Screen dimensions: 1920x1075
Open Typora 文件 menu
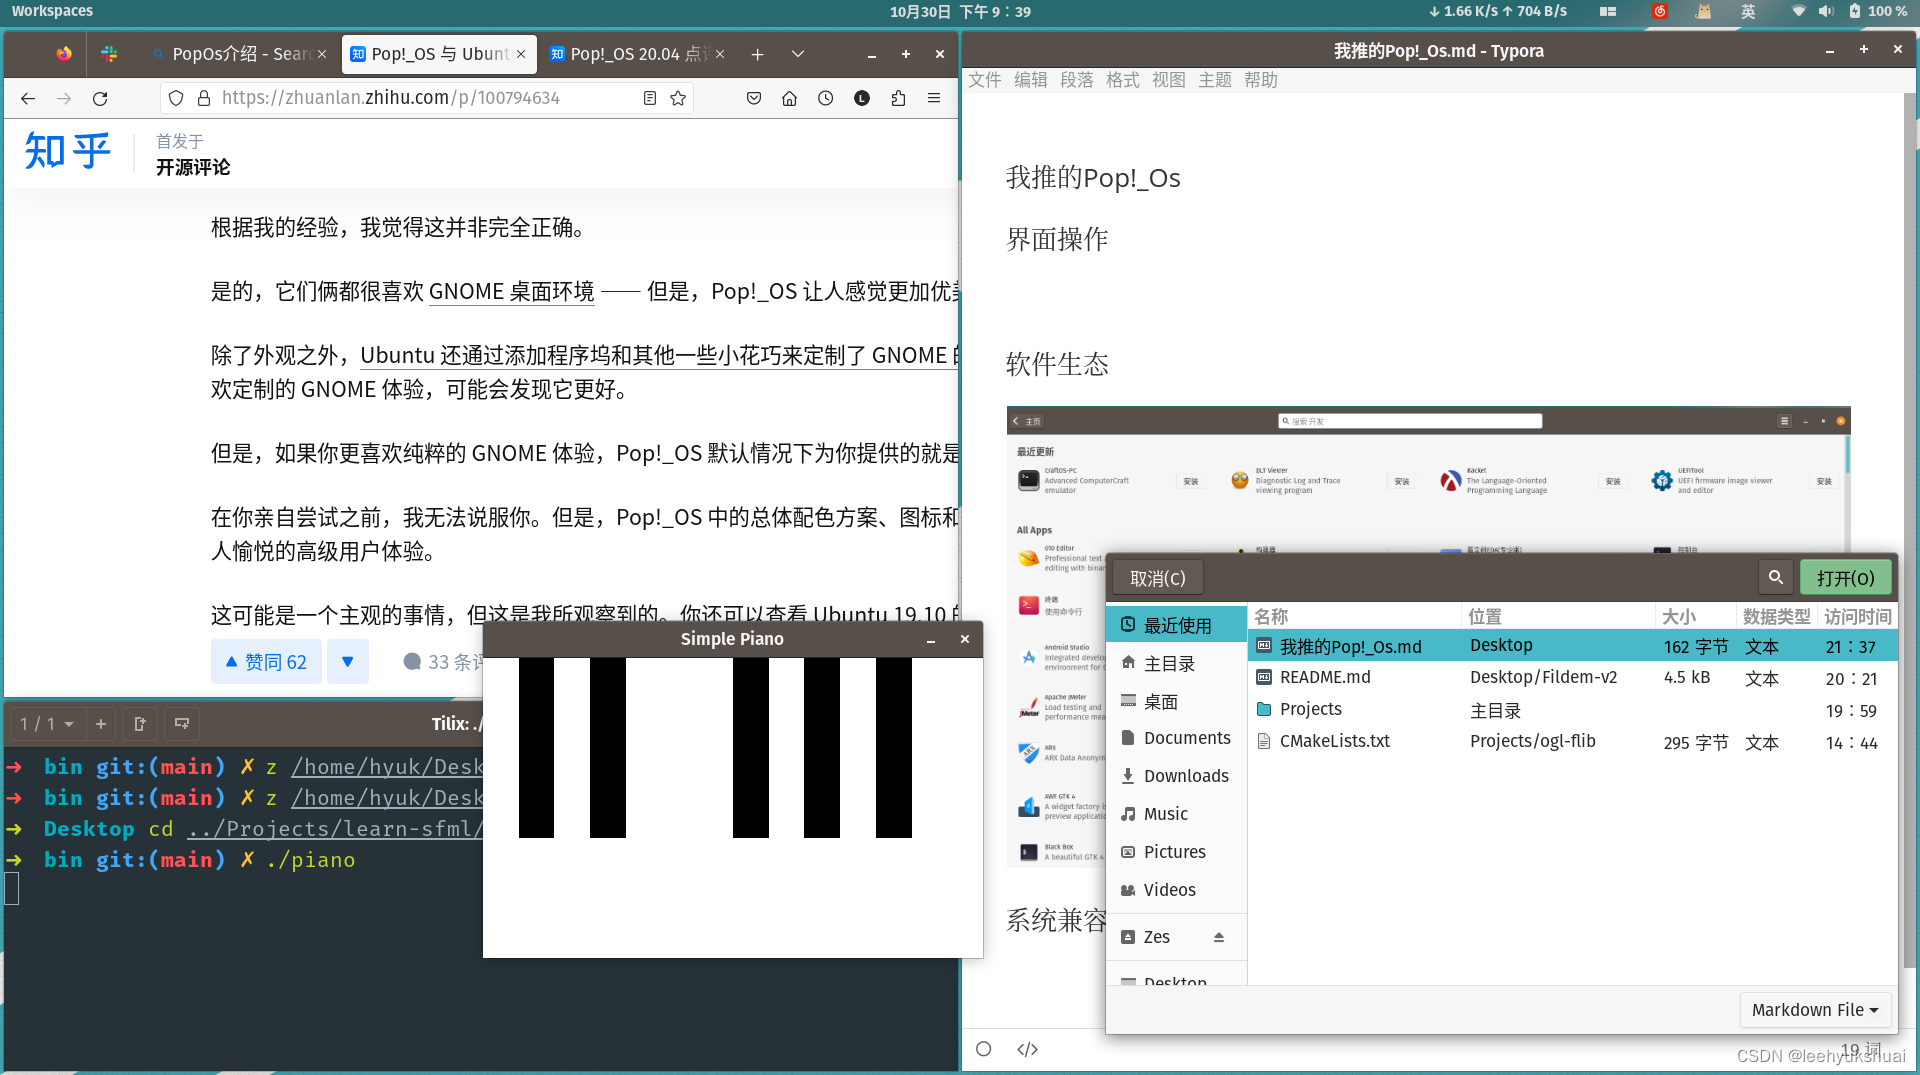[x=984, y=80]
